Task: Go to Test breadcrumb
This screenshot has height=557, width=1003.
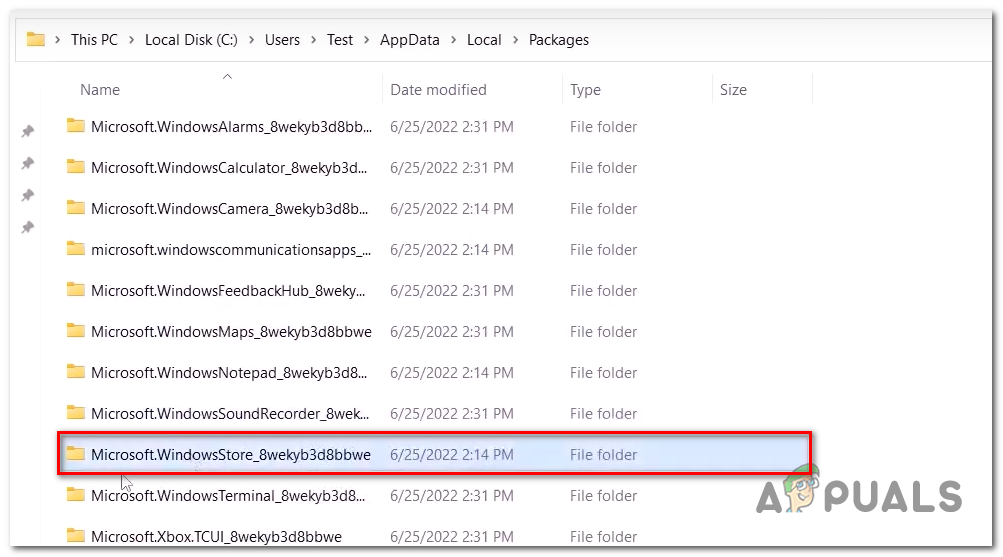Action: (x=340, y=40)
